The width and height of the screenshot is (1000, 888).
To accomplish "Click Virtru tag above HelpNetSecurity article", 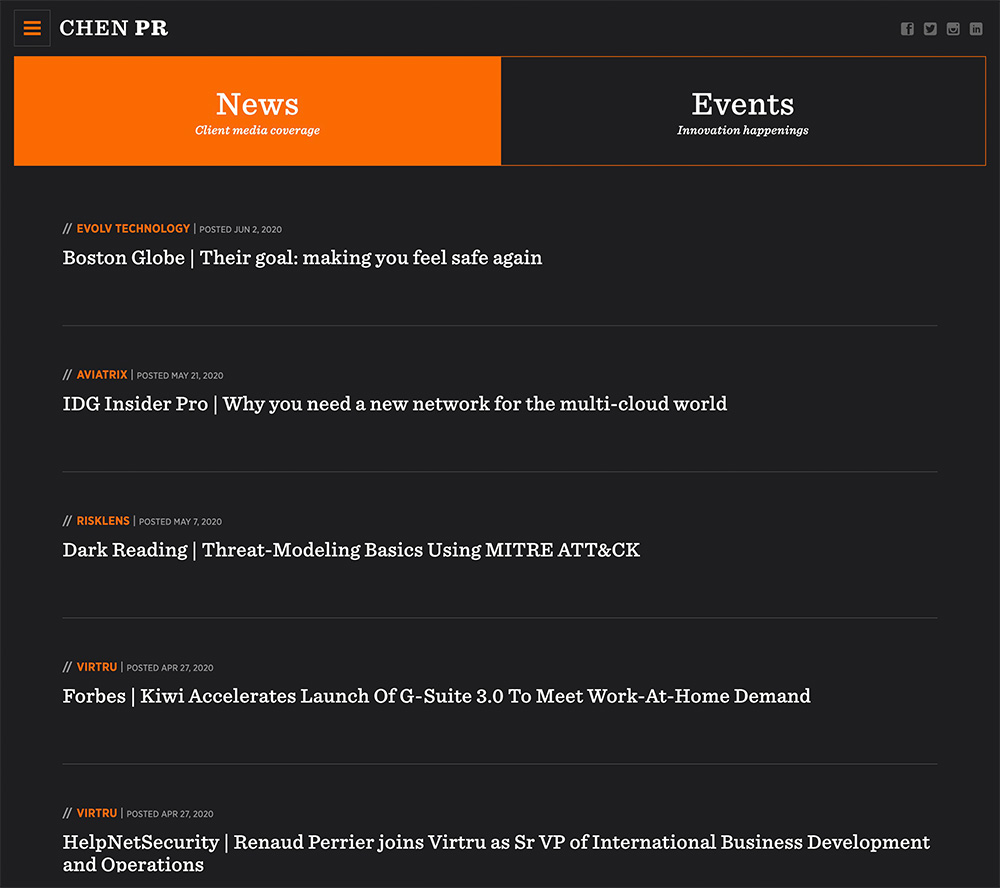I will [97, 813].
